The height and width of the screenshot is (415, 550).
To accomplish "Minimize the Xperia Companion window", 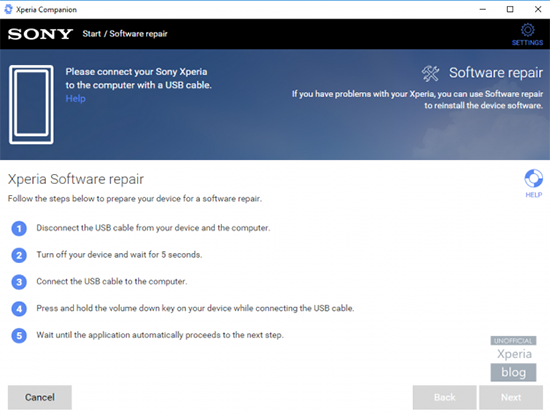I will (483, 9).
